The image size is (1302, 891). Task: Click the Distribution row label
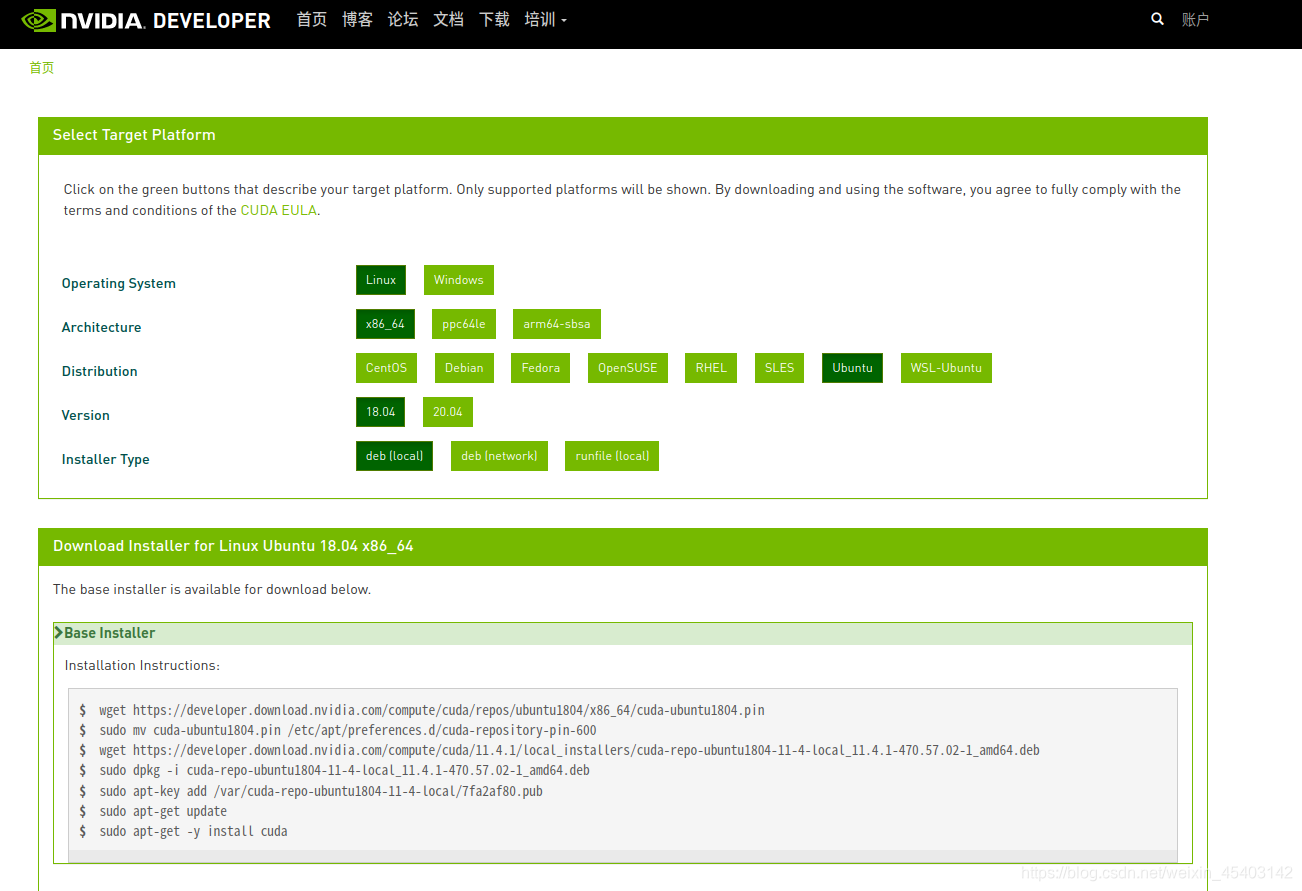coord(100,372)
